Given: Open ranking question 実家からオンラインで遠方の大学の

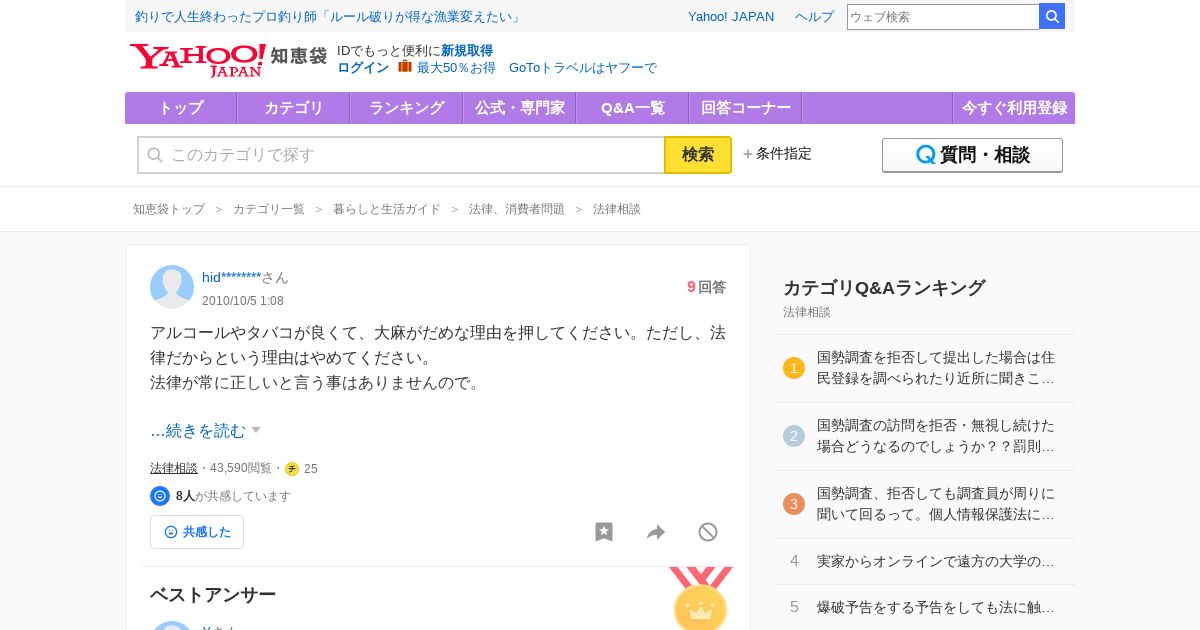Looking at the screenshot, I should pos(936,561).
